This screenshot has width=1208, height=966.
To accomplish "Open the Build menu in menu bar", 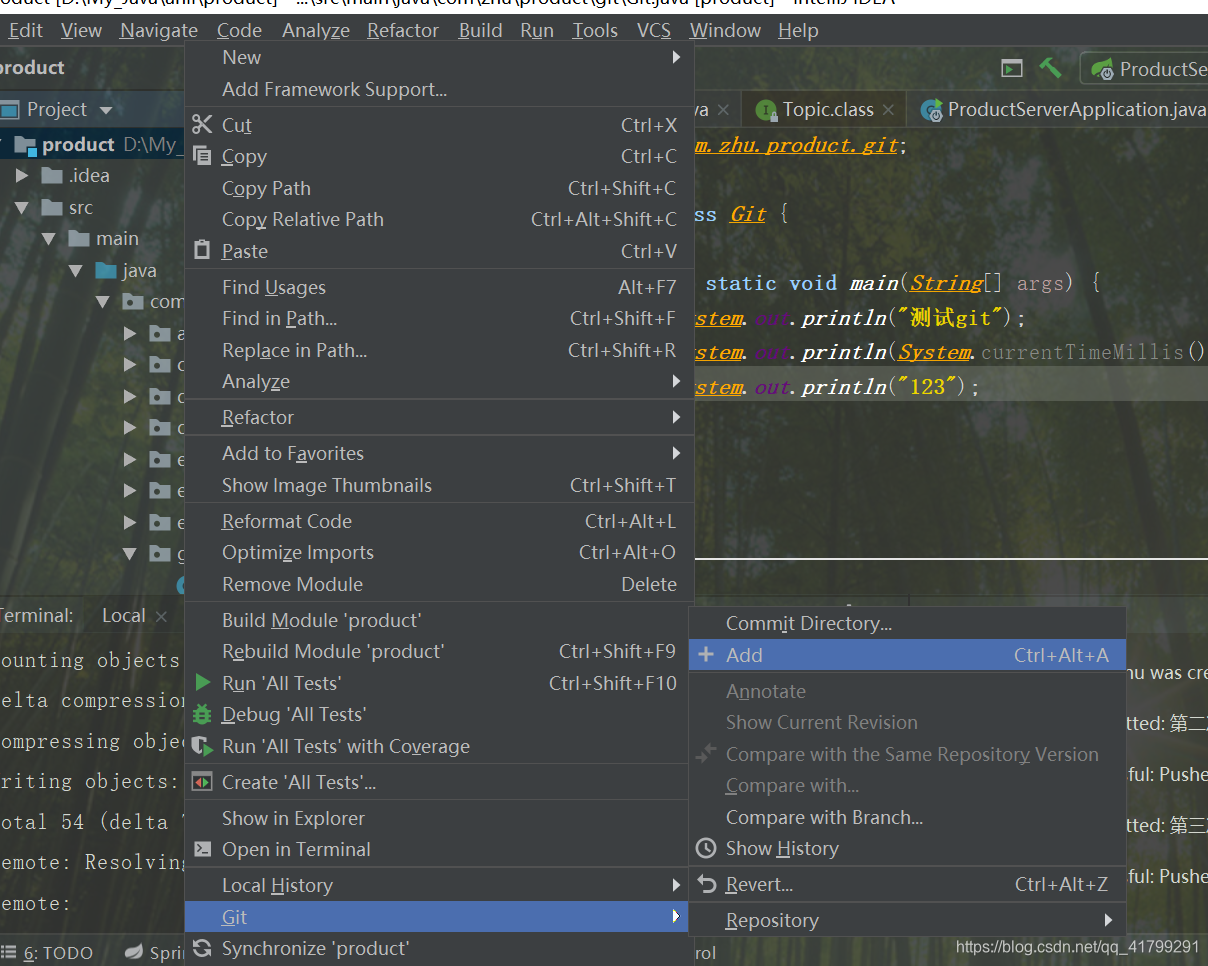I will [x=481, y=30].
